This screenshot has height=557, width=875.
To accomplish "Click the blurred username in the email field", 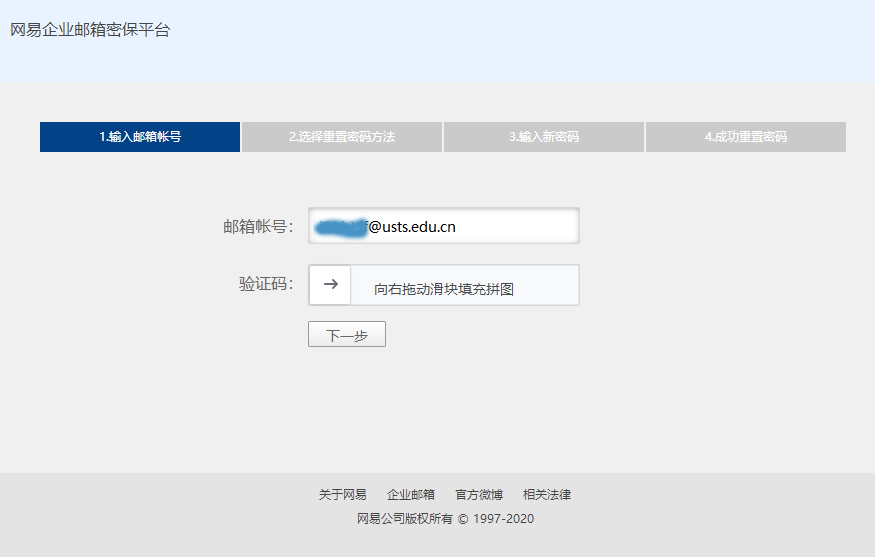I will 339,227.
